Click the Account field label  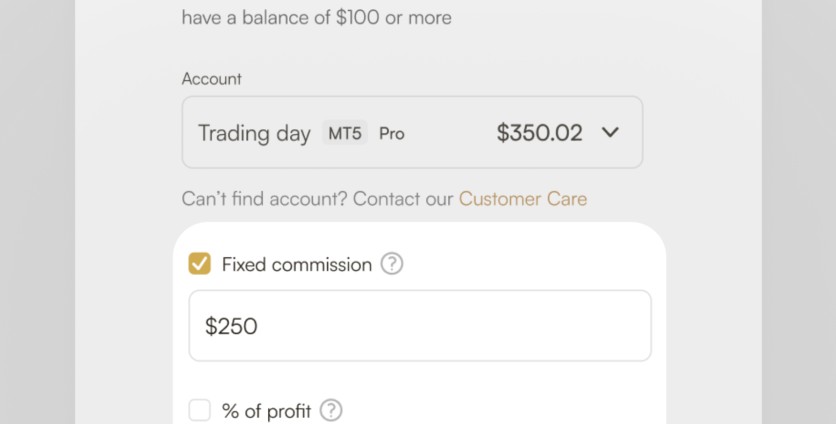point(212,79)
